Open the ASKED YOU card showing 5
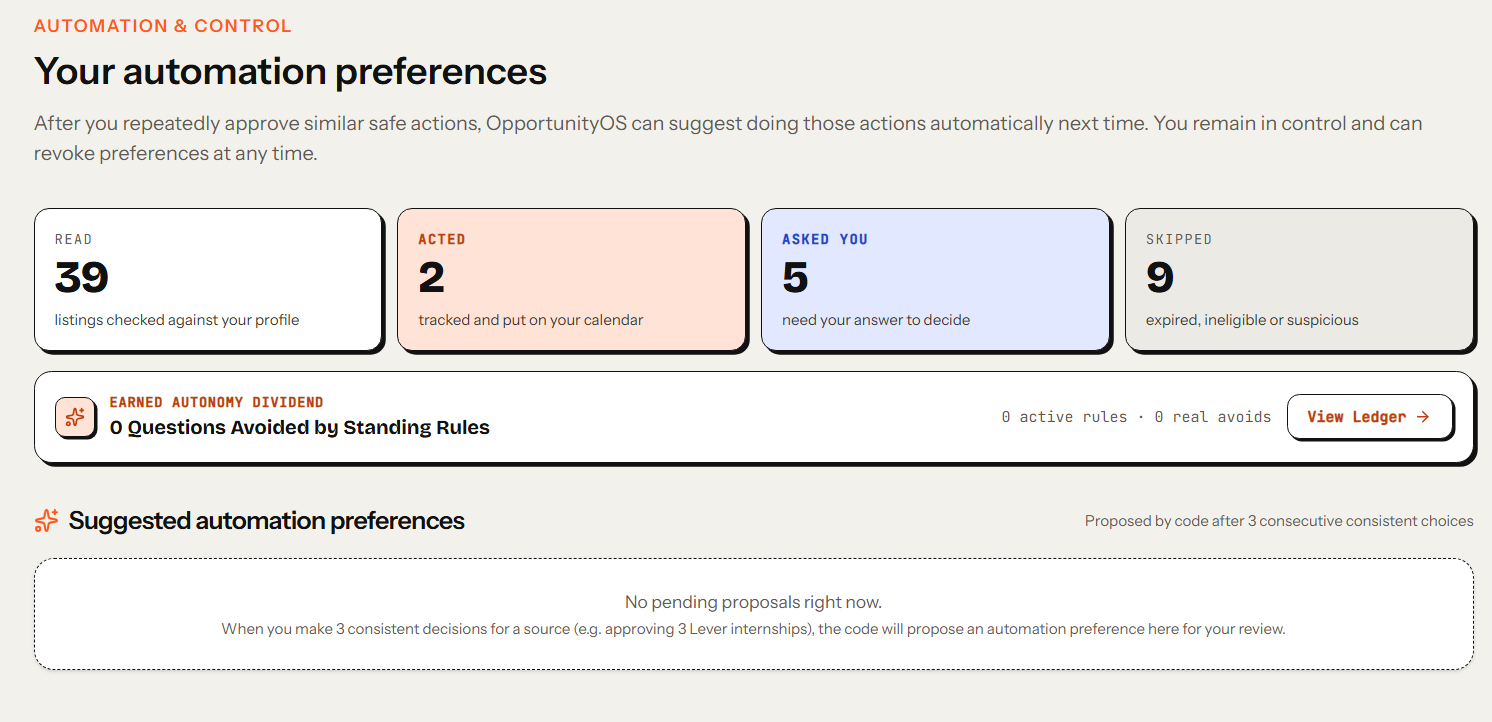 [936, 280]
